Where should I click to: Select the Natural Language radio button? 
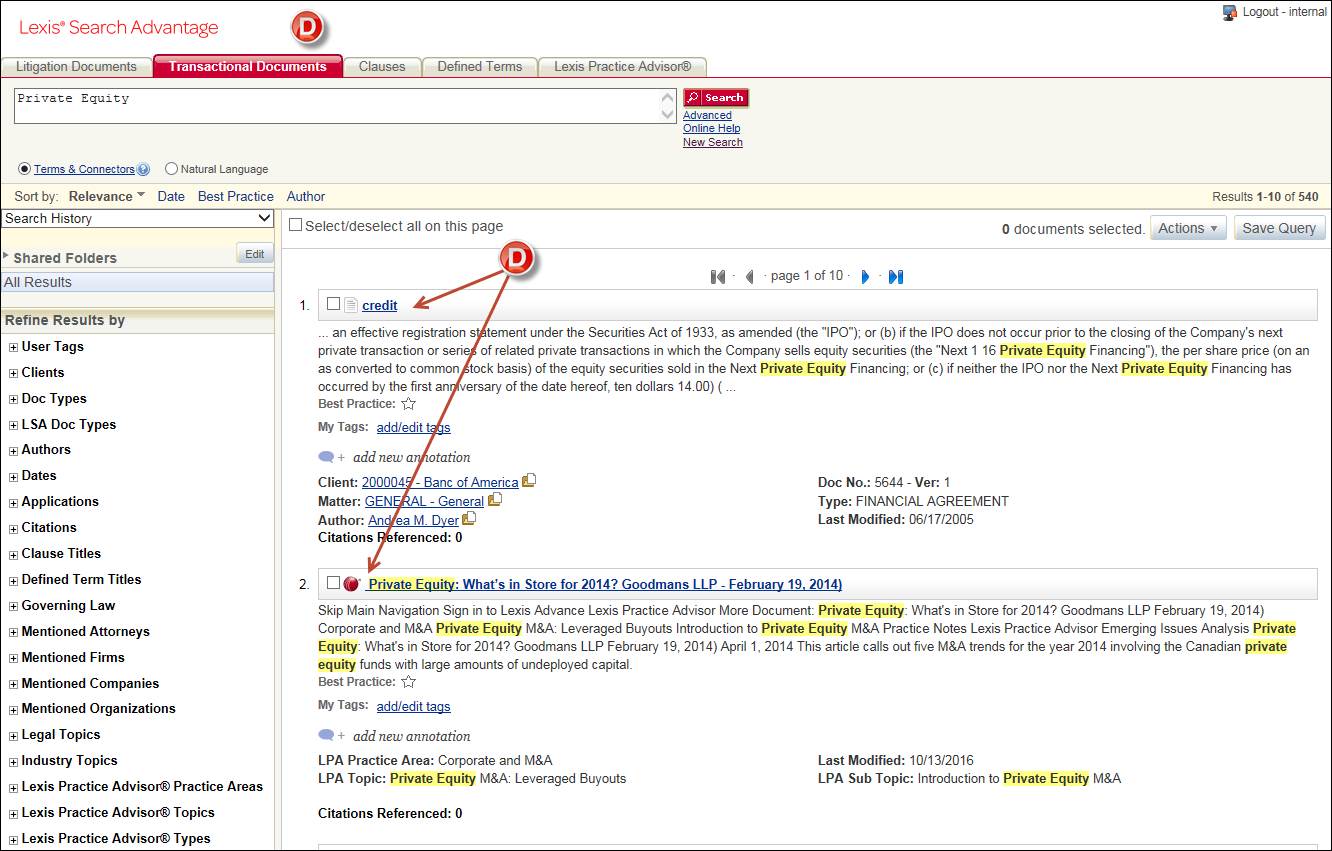tap(171, 169)
